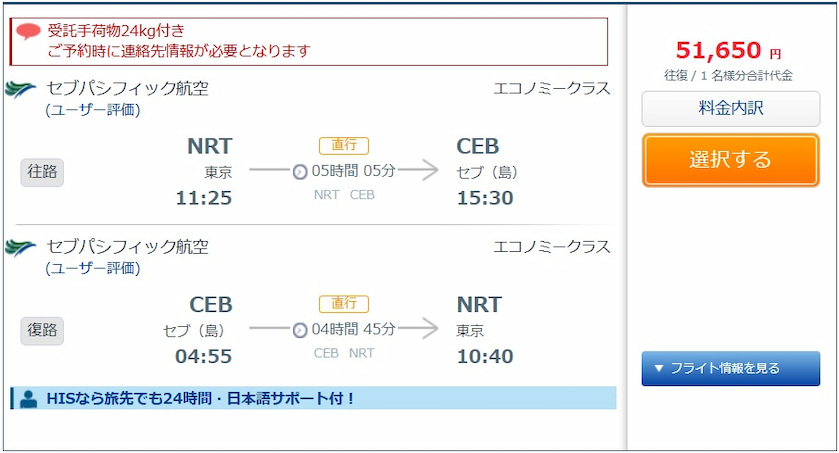Click the red speech bubble notice icon
The image size is (839, 453).
[29, 32]
